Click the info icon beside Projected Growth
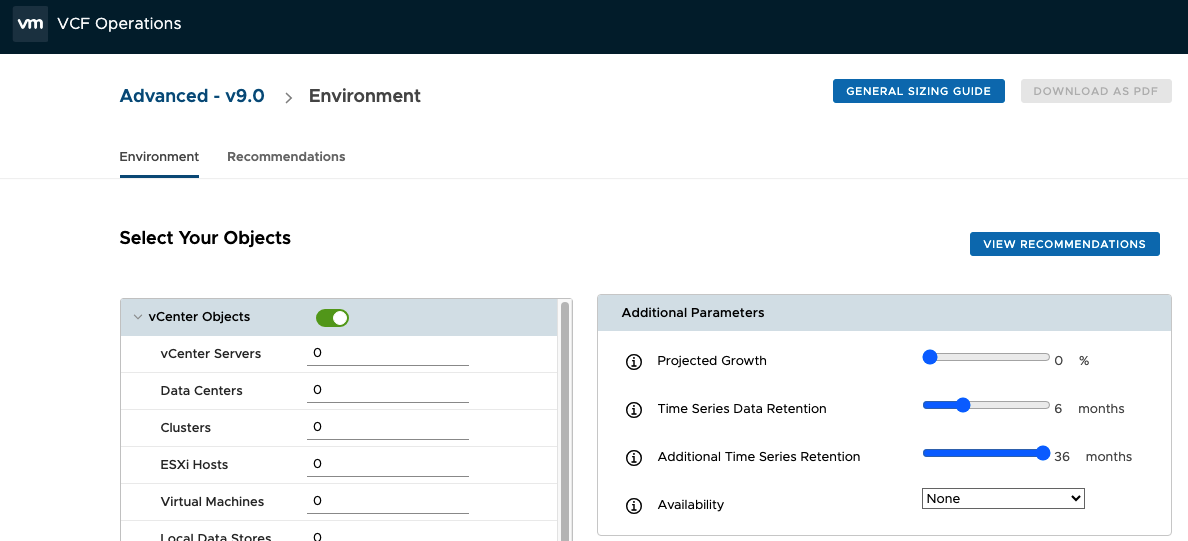The image size is (1188, 541). (633, 361)
